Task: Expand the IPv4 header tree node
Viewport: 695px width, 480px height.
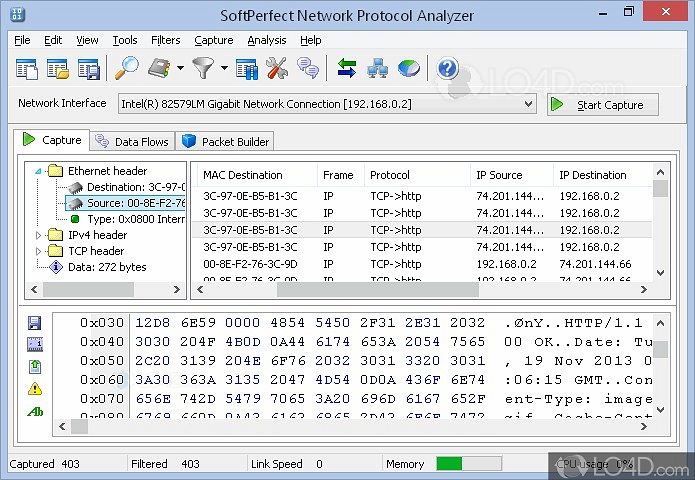Action: (38, 235)
